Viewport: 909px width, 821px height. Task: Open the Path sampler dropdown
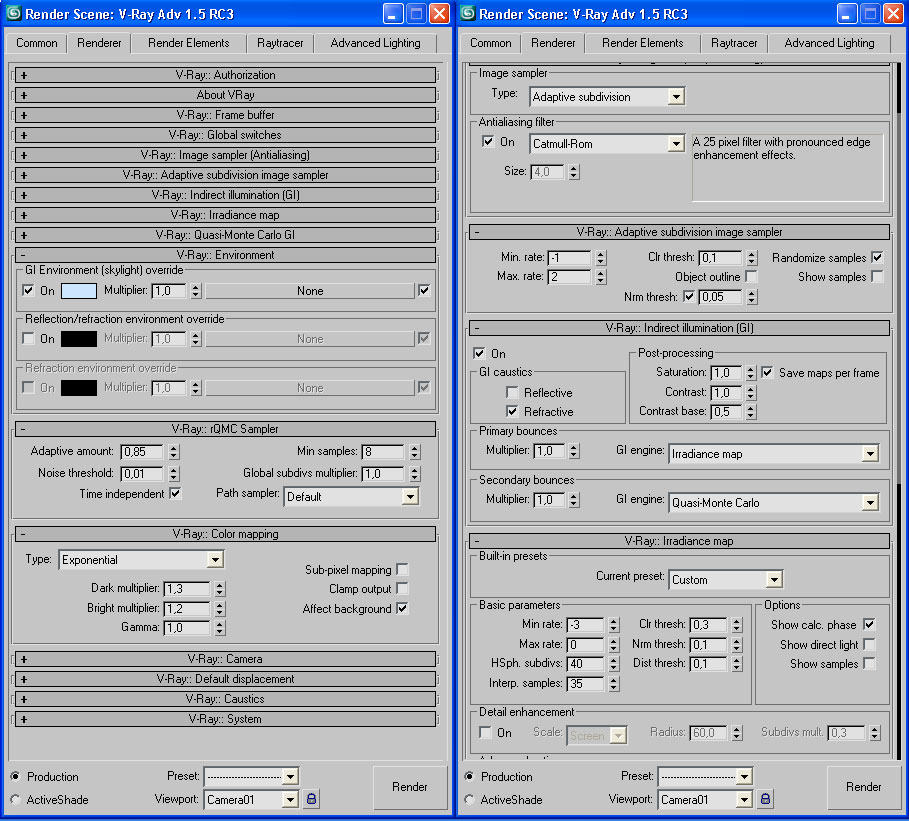(351, 496)
